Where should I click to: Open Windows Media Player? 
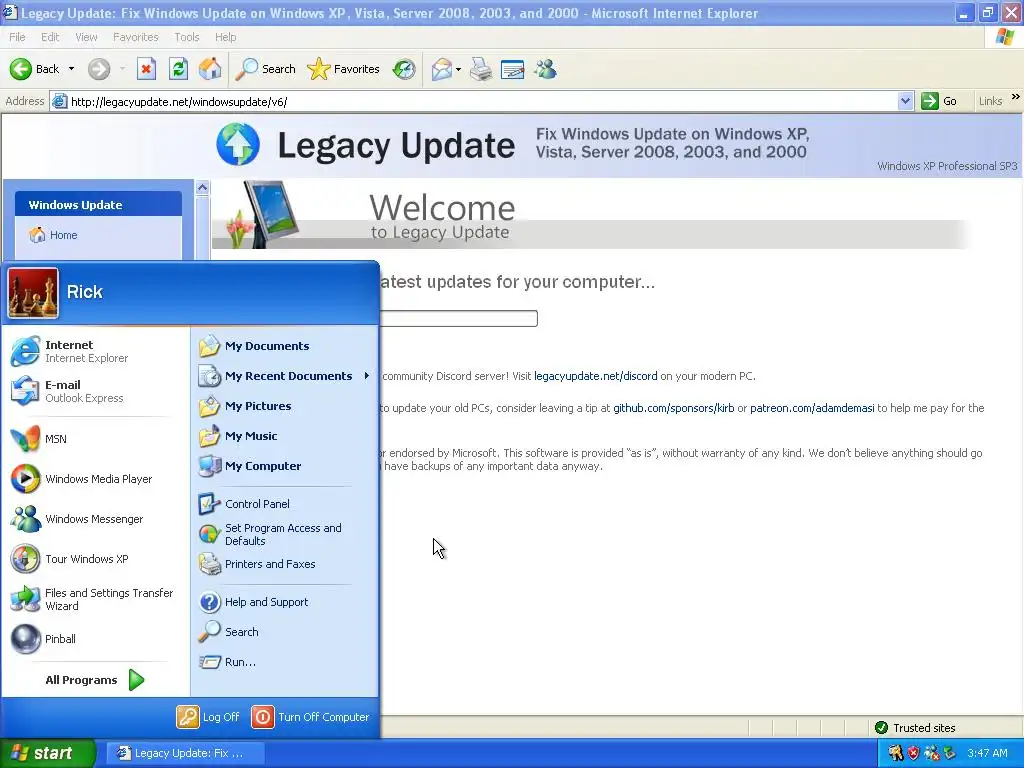(95, 479)
